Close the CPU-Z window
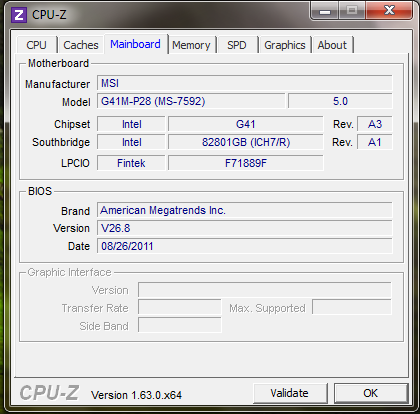This screenshot has width=420, height=414. (389, 11)
